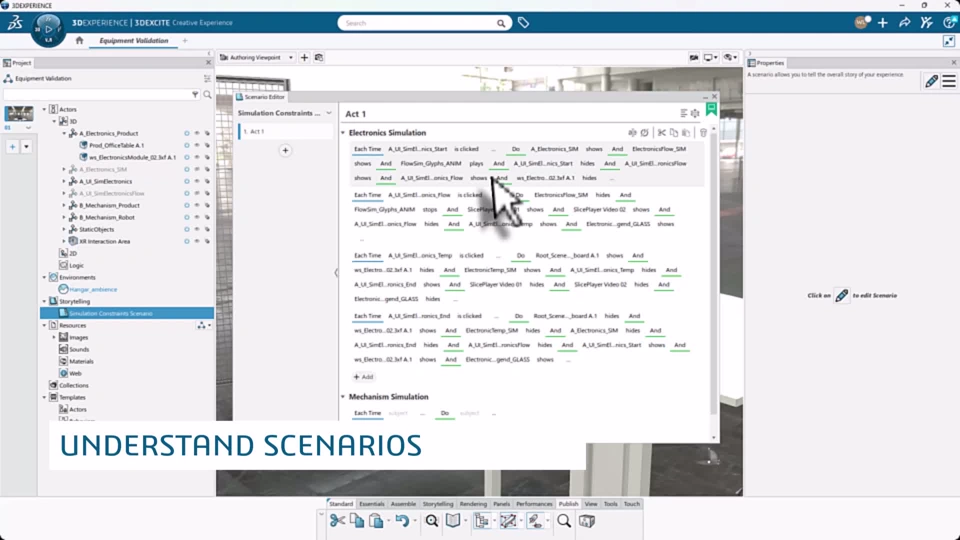Viewport: 960px width, 540px height.
Task: Click the round plus button below Act 1
Action: click(x=285, y=151)
